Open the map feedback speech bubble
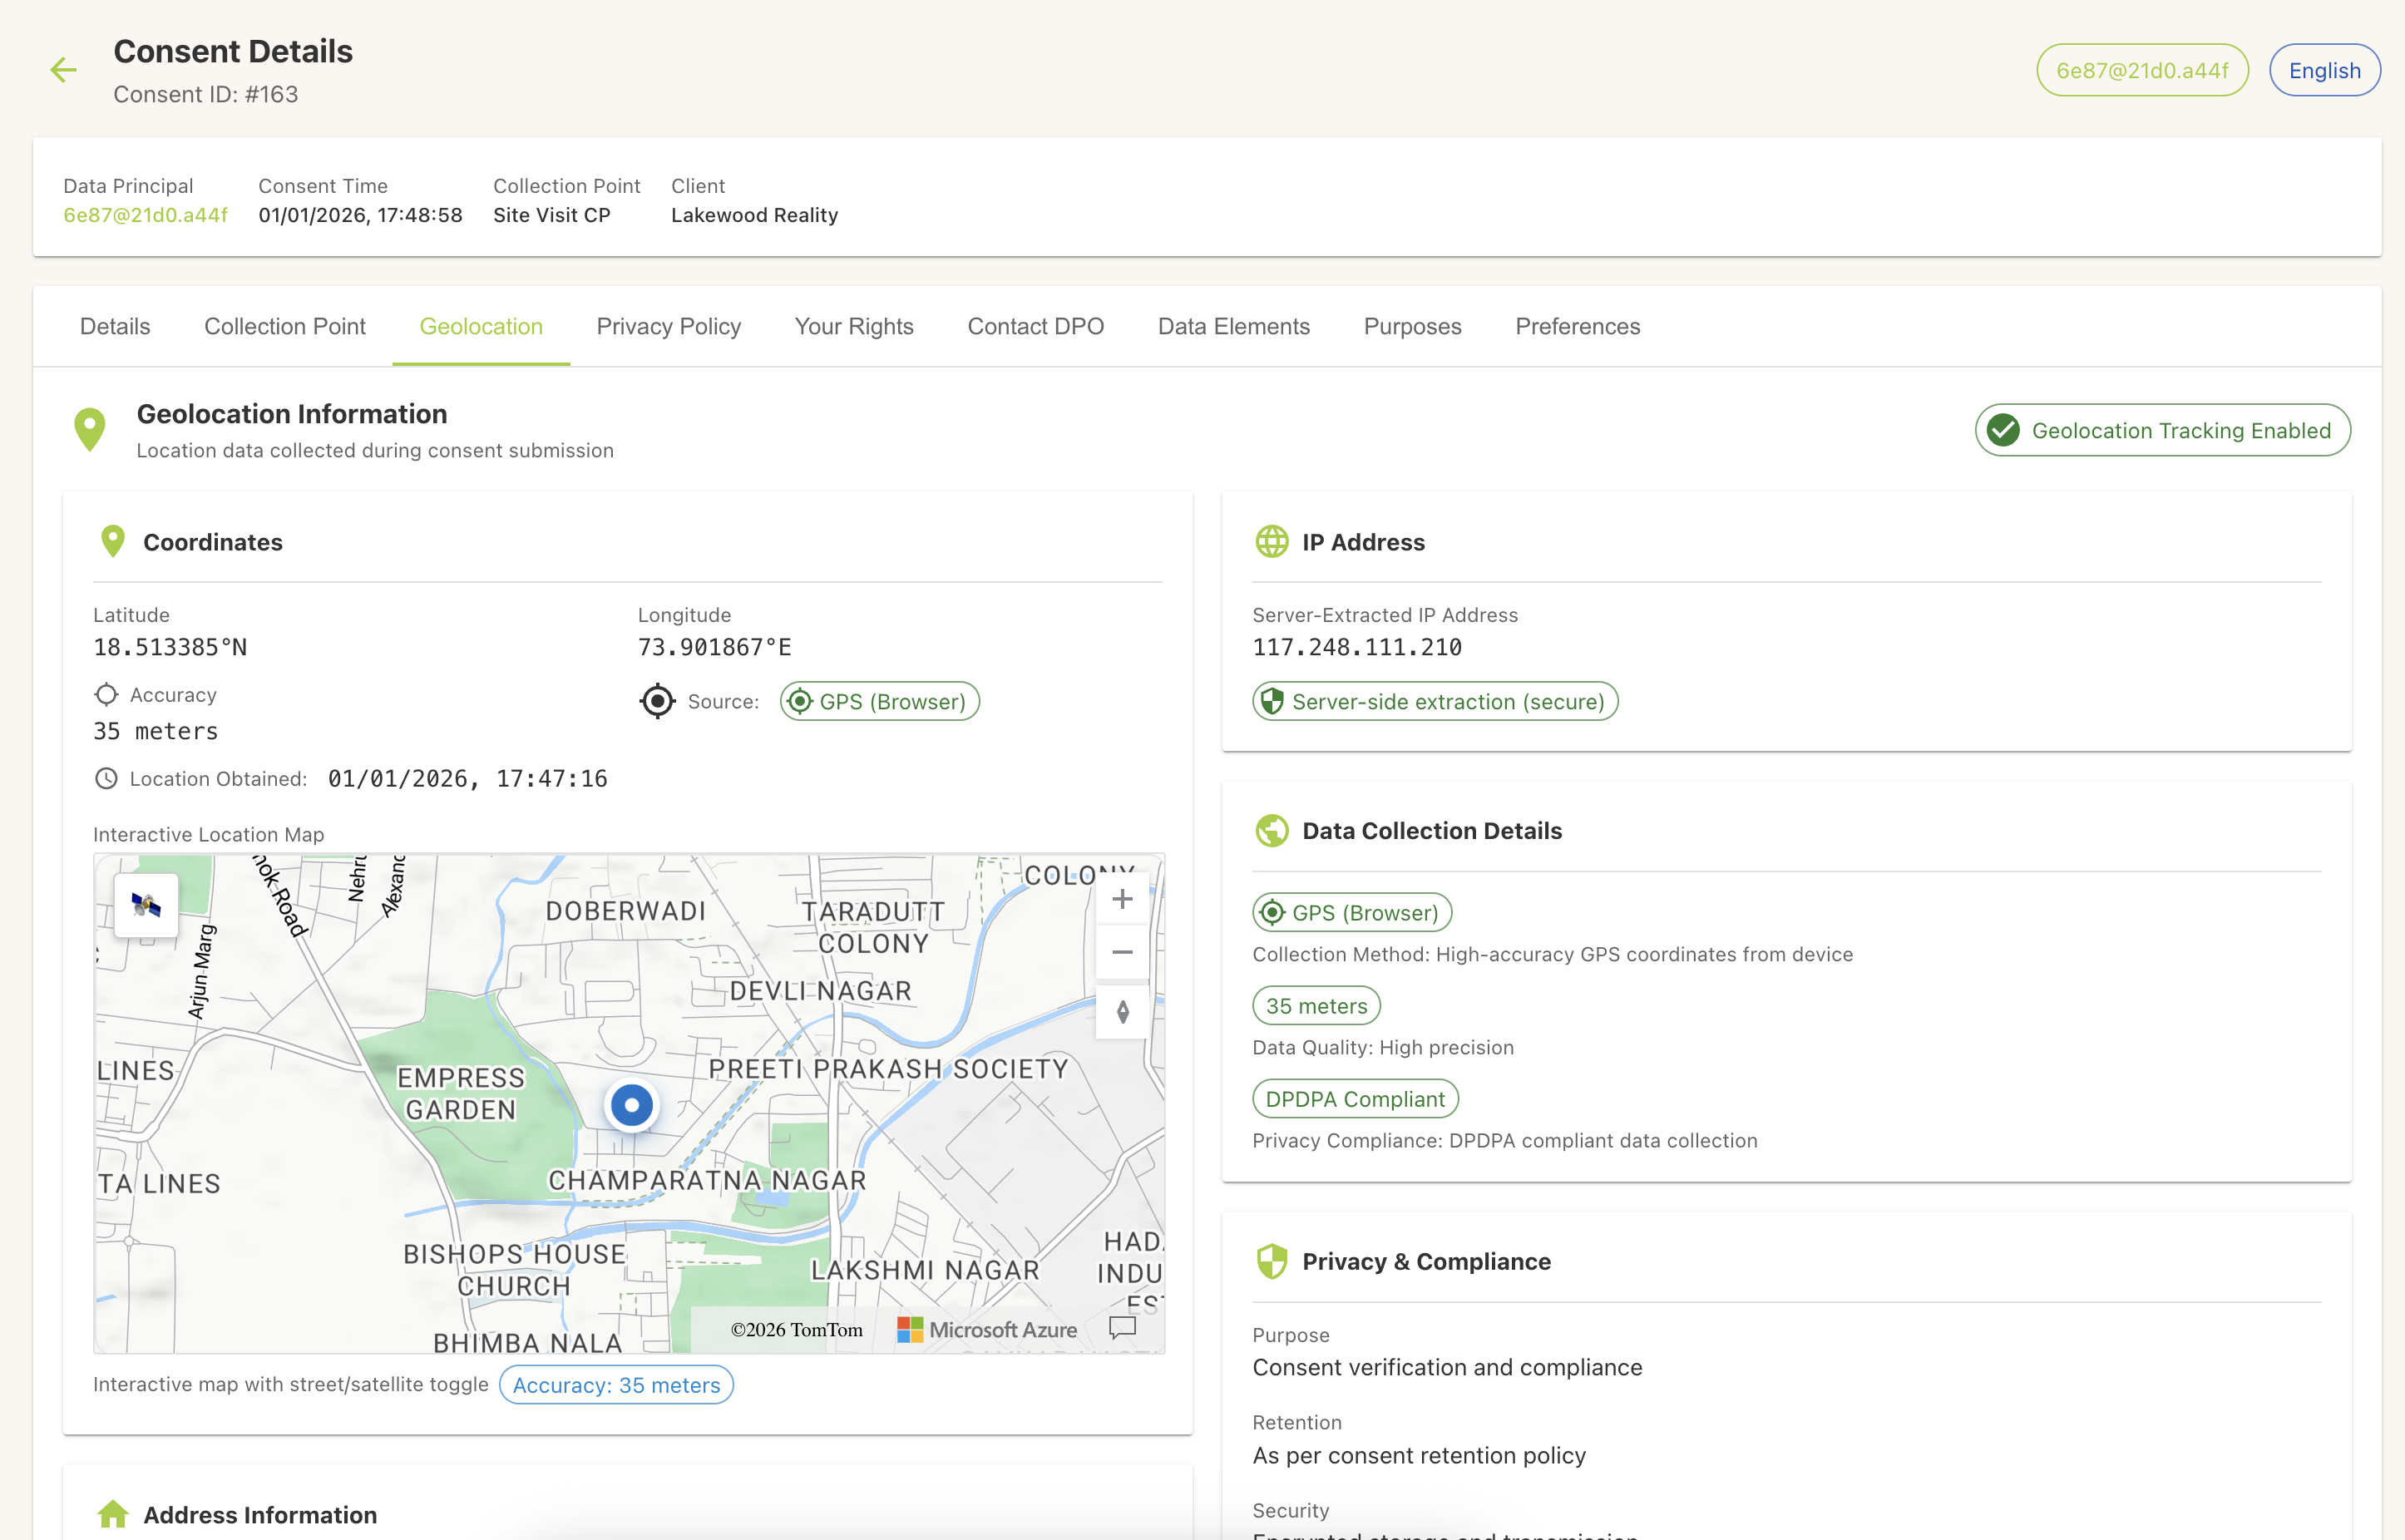 1122,1328
